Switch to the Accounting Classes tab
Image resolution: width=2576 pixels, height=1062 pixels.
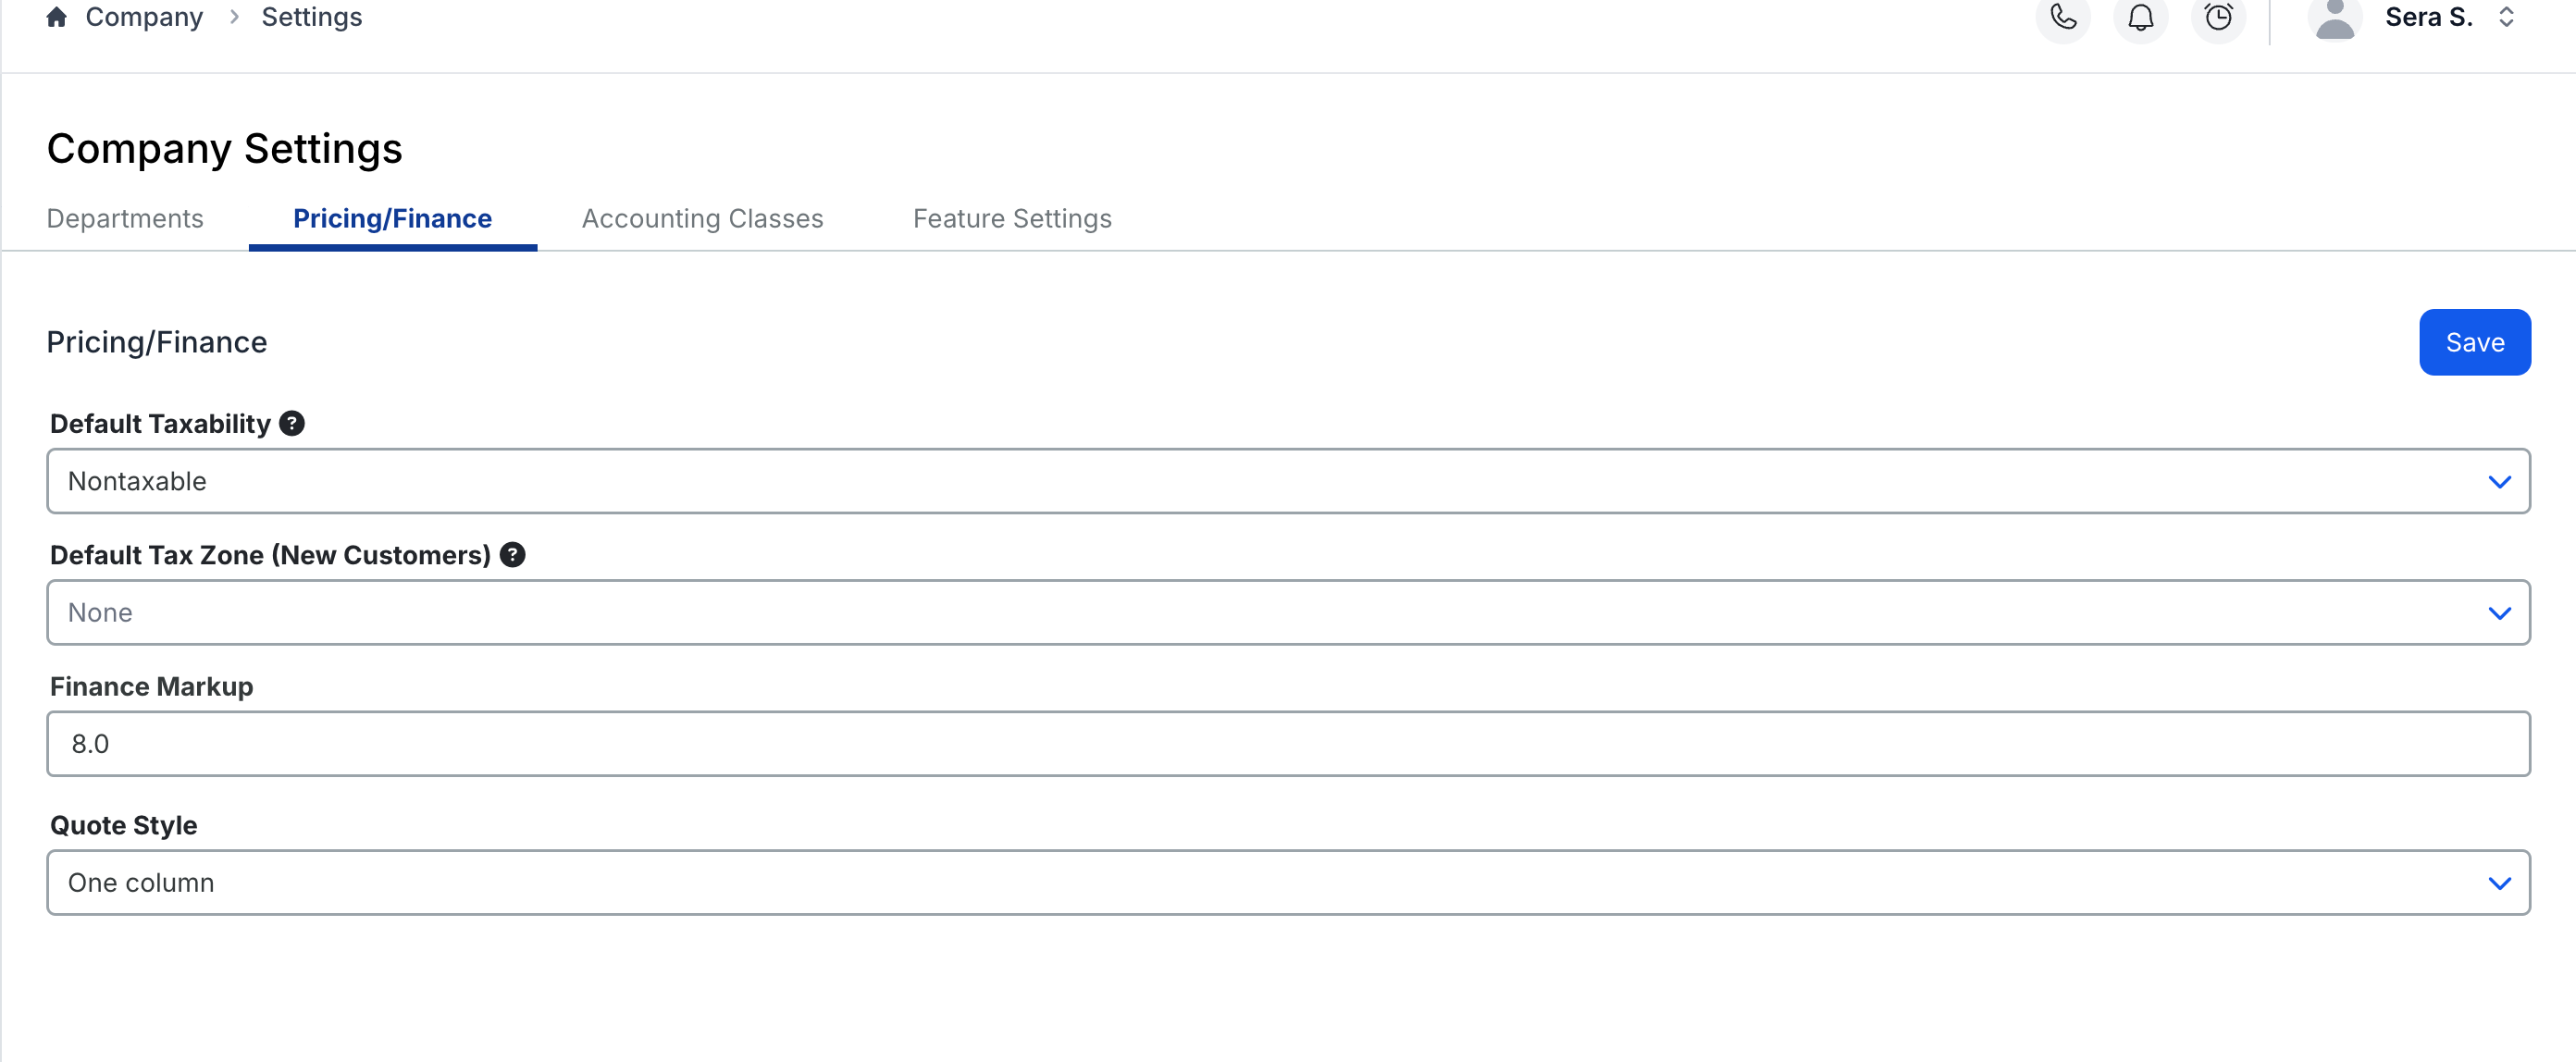click(x=702, y=218)
